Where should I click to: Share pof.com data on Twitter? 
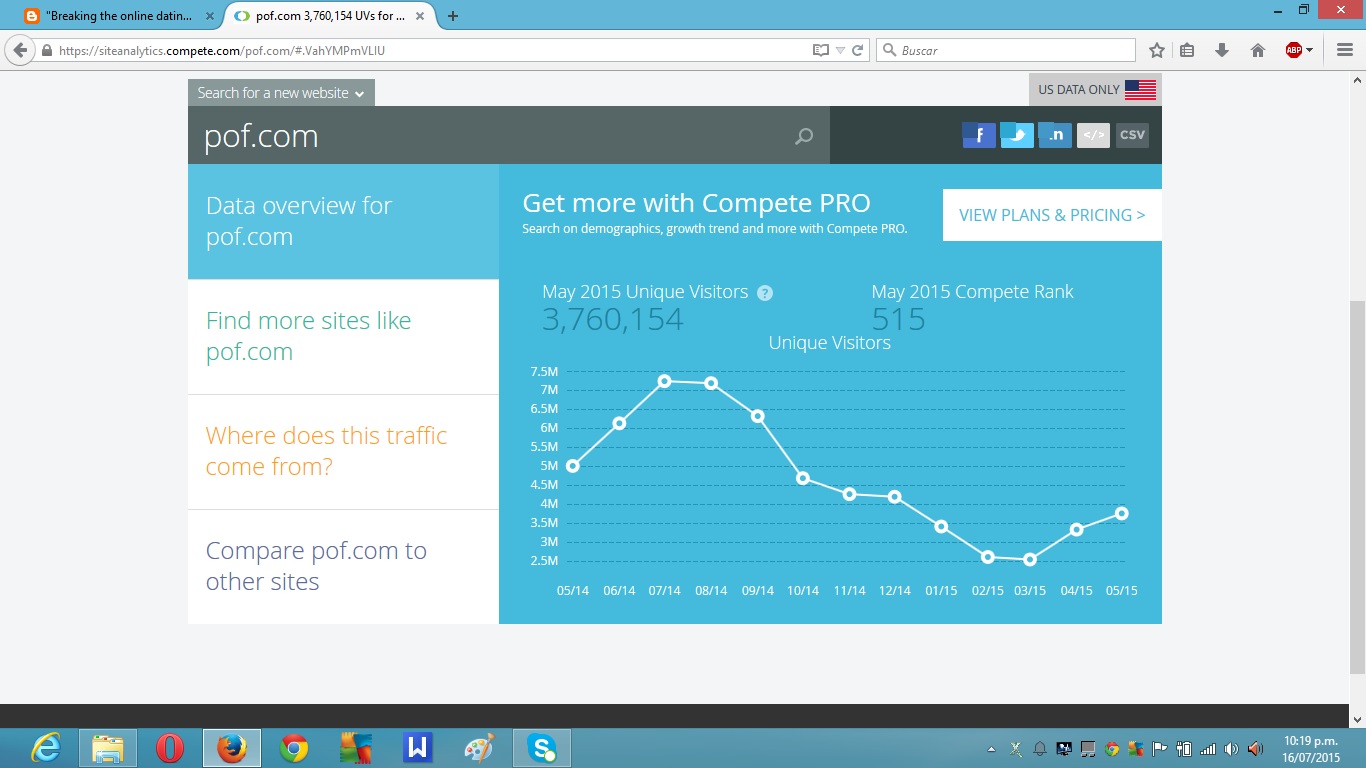(1017, 135)
